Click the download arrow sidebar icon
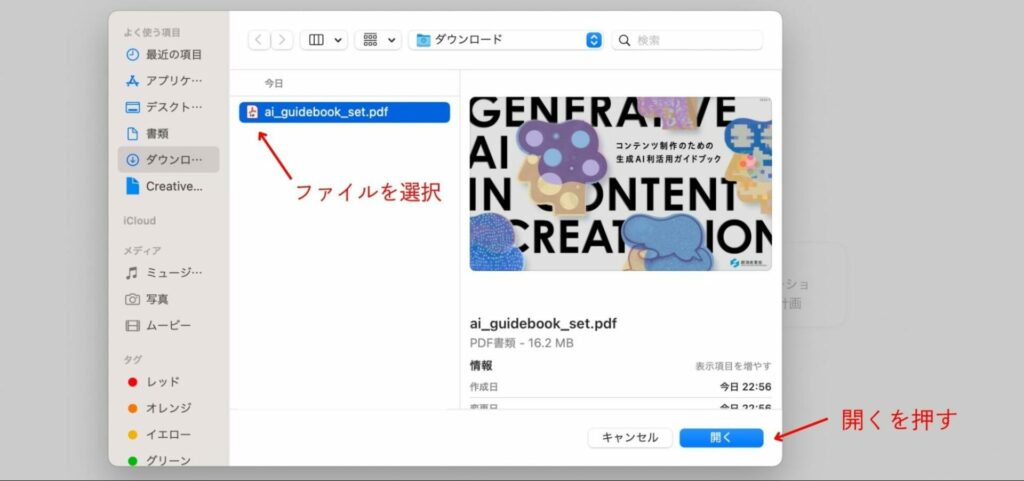The width and height of the screenshot is (1024, 481). pos(133,159)
